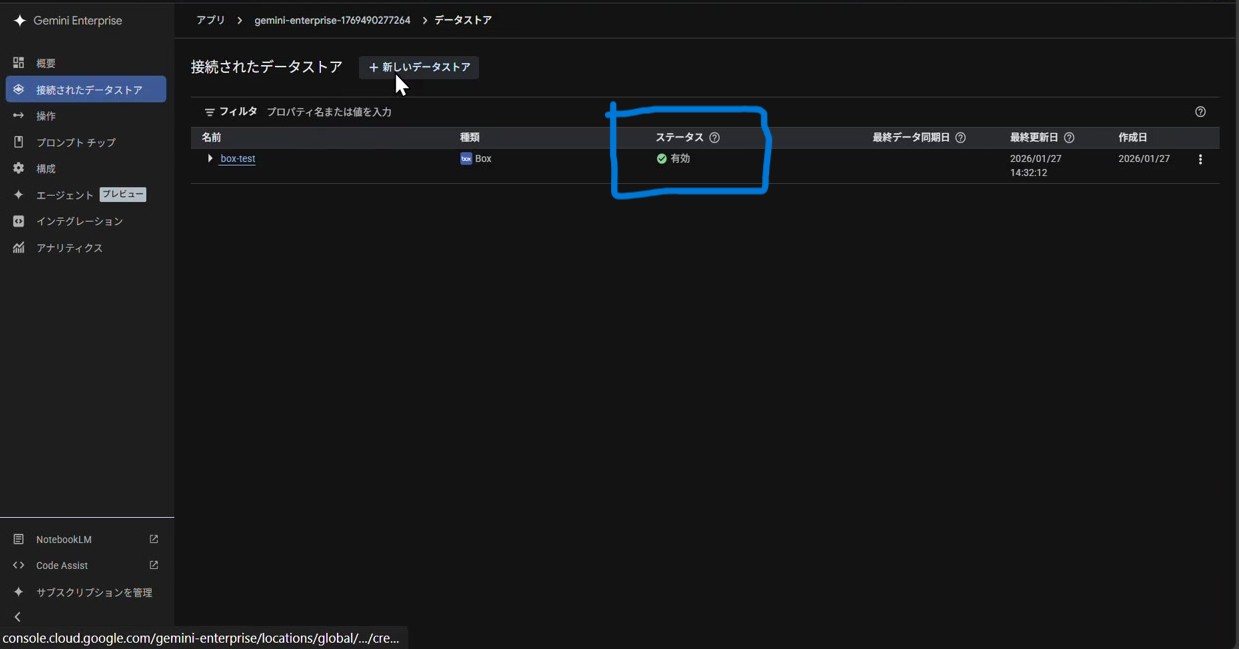Open the 構成 settings gear item
The height and width of the screenshot is (649, 1239).
(x=46, y=169)
